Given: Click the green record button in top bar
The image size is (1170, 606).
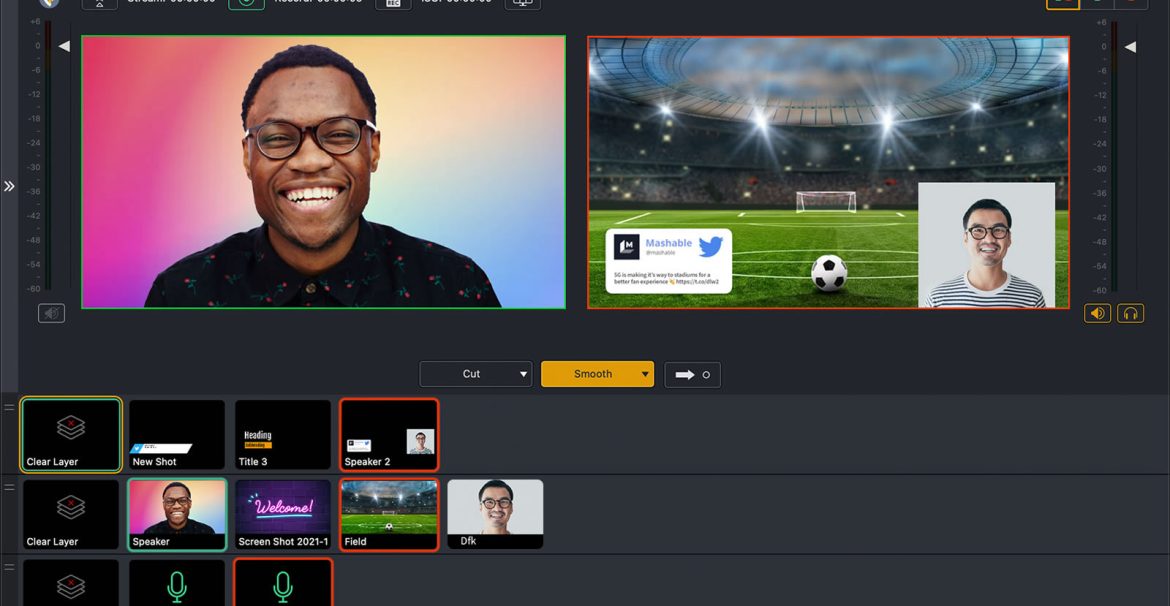Looking at the screenshot, I should tap(246, 3).
